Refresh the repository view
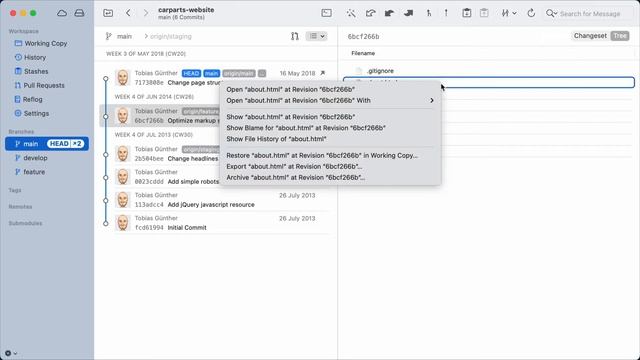This screenshot has width=640, height=360. tap(531, 13)
